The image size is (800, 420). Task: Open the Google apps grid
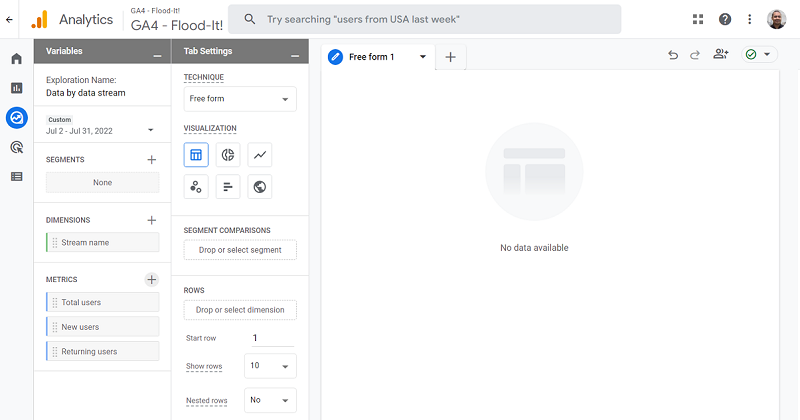698,19
